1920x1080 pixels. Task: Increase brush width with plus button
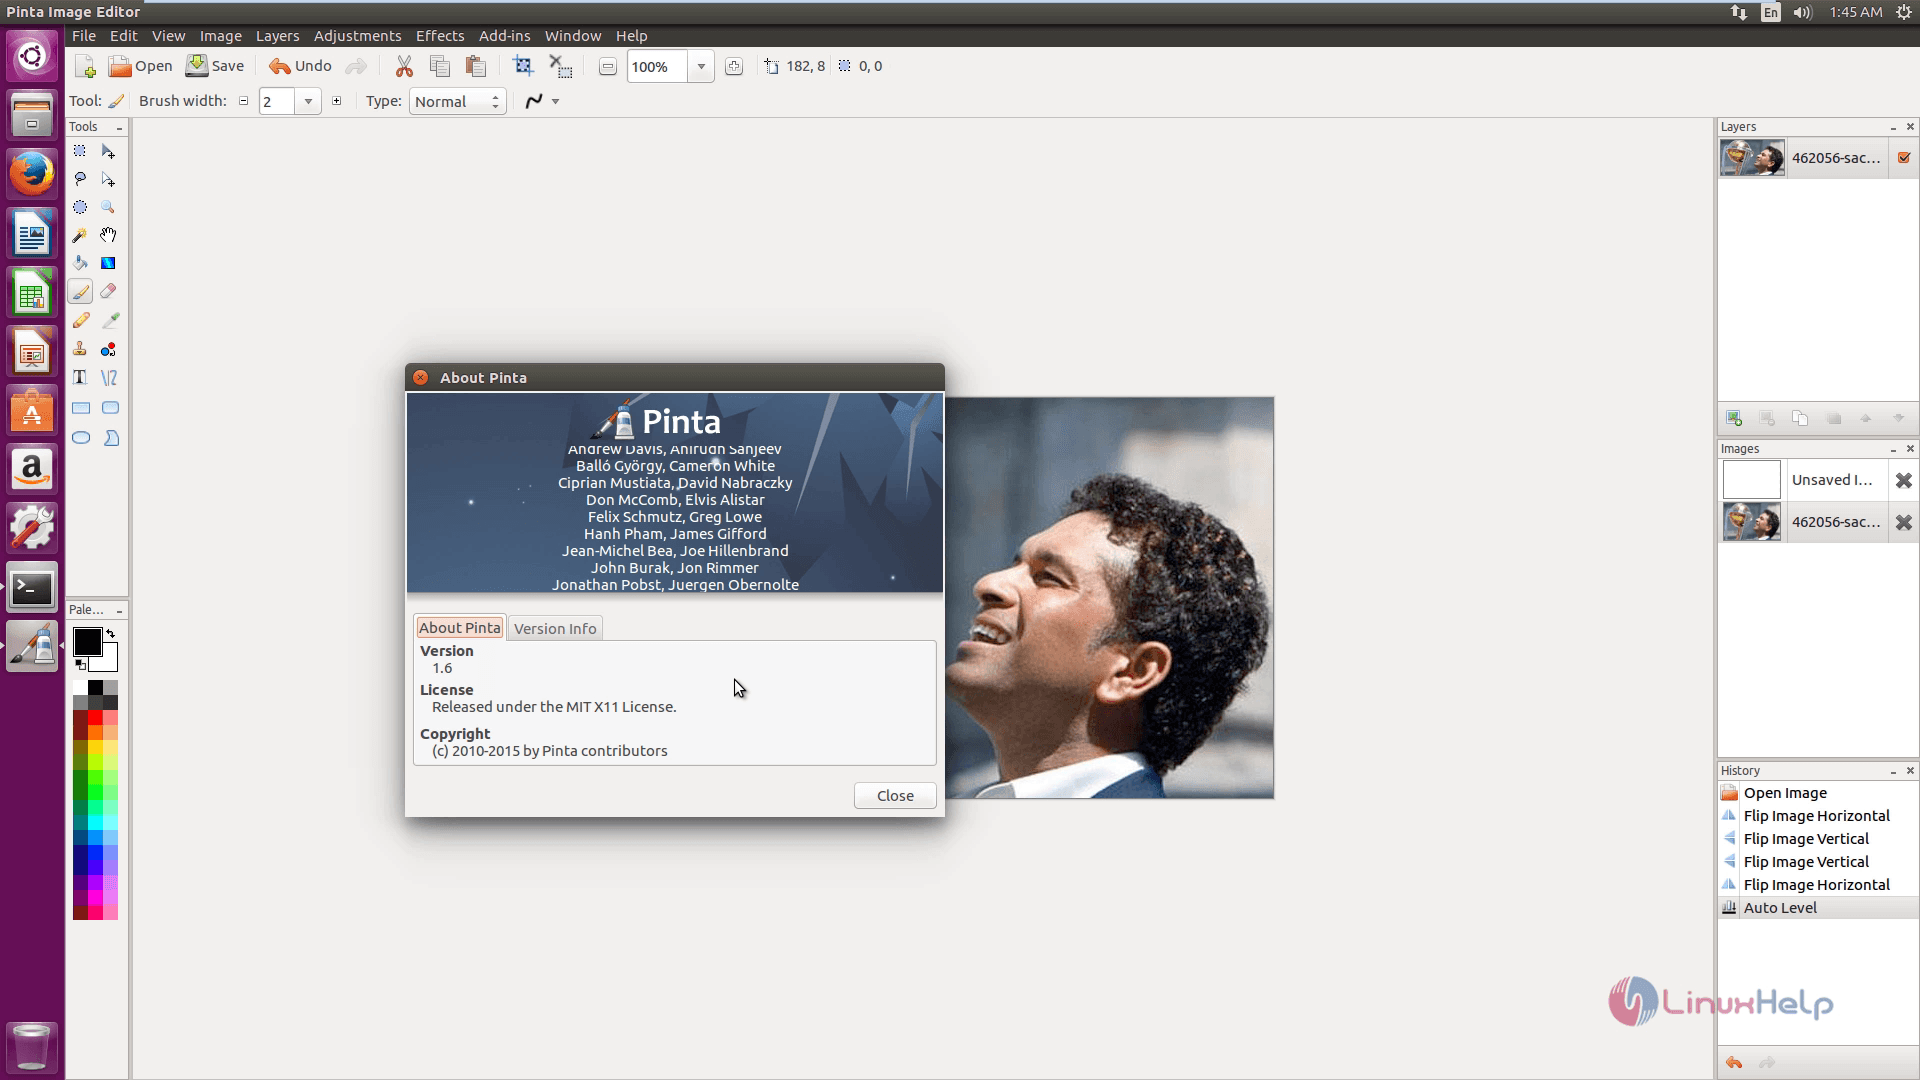click(x=337, y=101)
